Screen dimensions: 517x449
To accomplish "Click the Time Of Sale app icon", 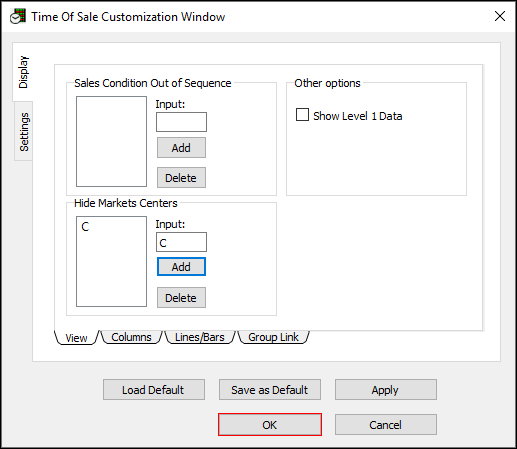I will click(18, 16).
